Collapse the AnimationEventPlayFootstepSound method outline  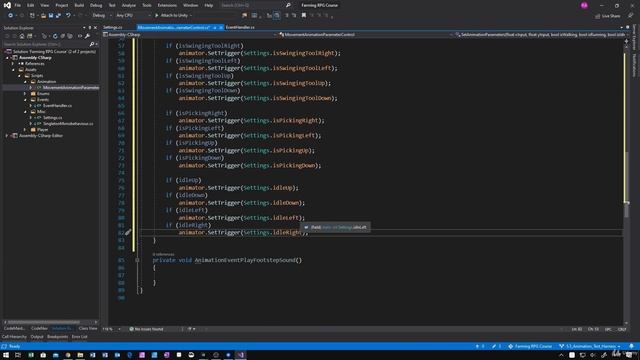138,260
